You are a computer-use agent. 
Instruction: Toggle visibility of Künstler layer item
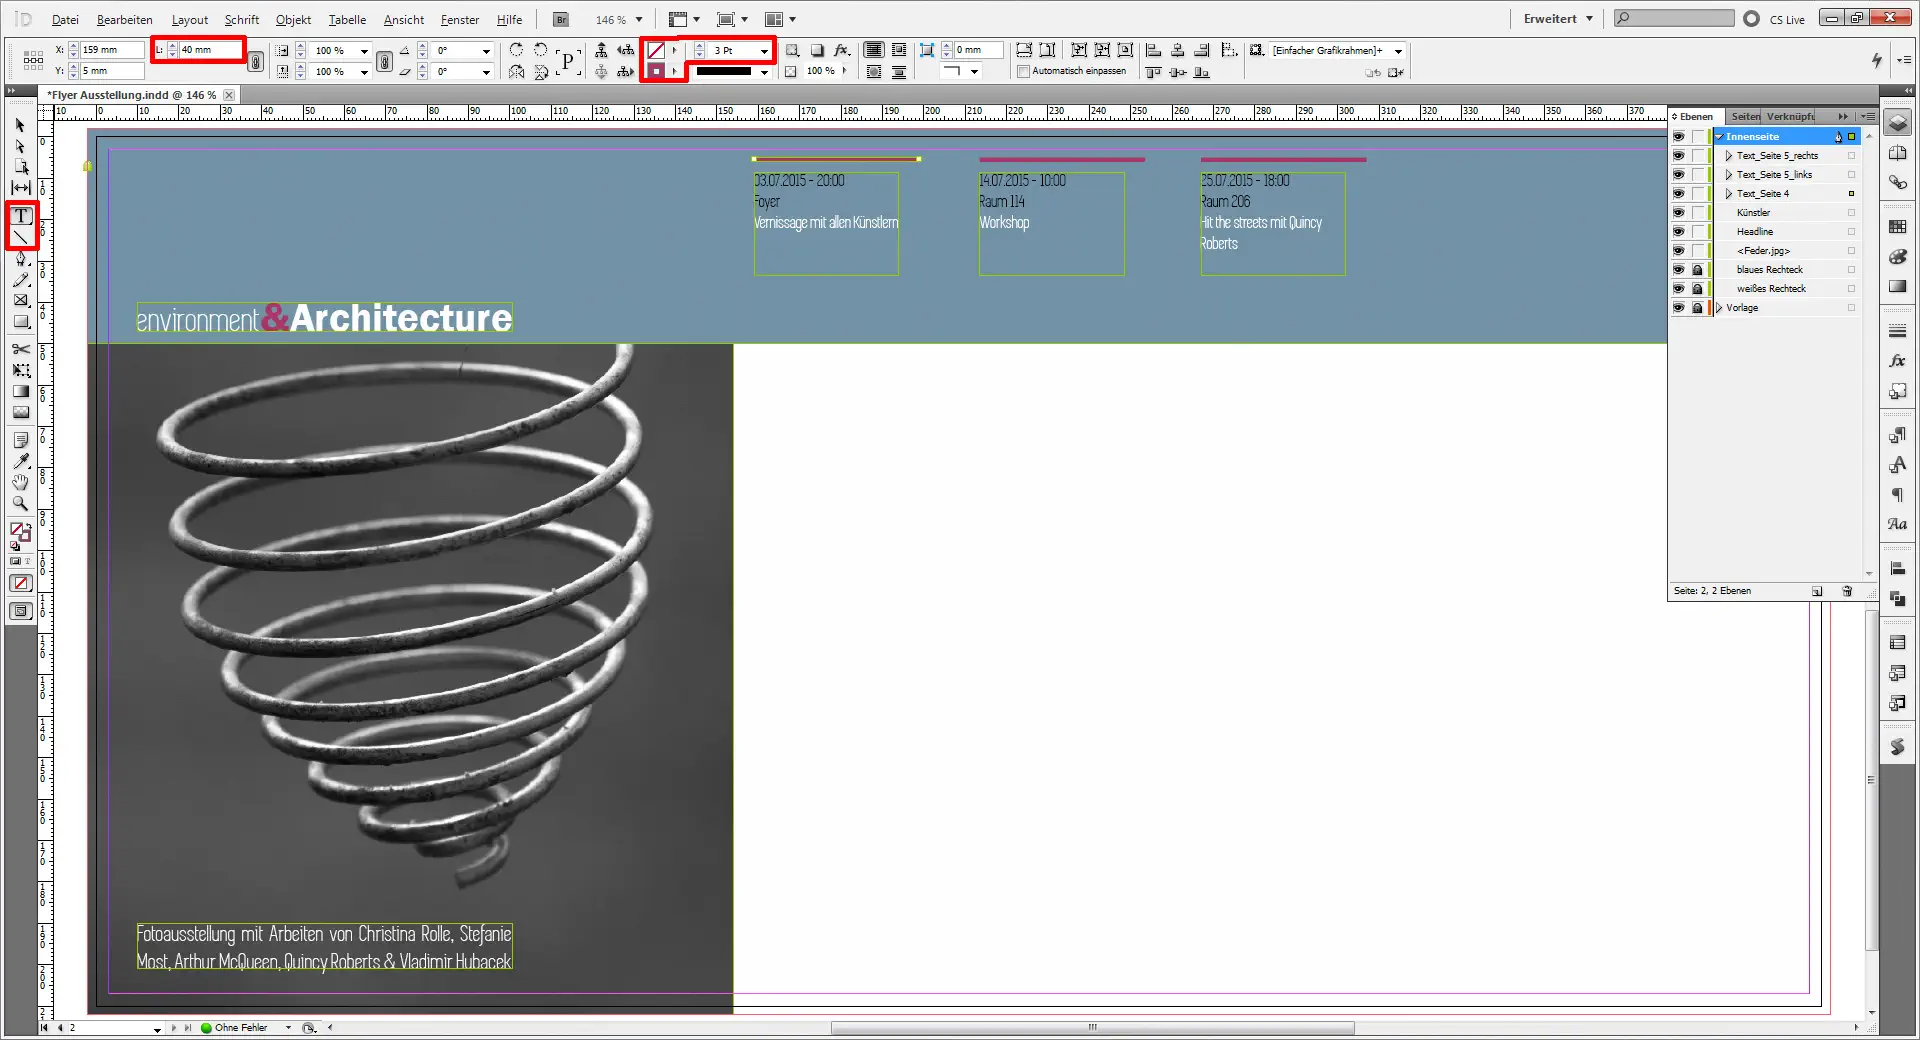(x=1678, y=212)
